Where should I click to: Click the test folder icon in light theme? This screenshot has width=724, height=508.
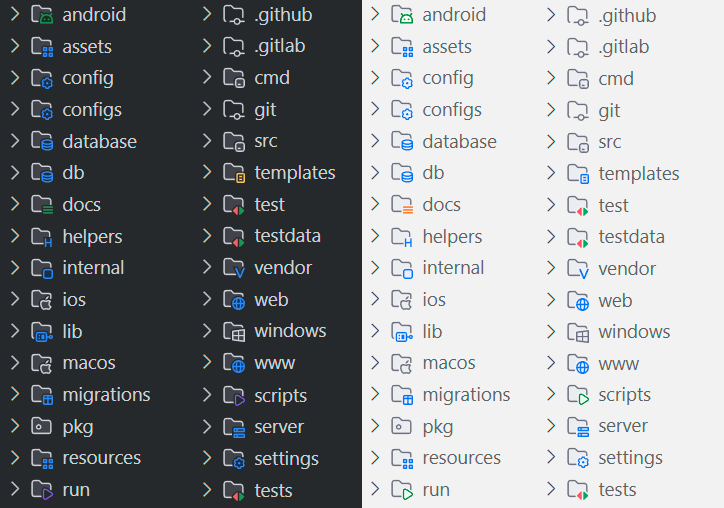(x=578, y=206)
